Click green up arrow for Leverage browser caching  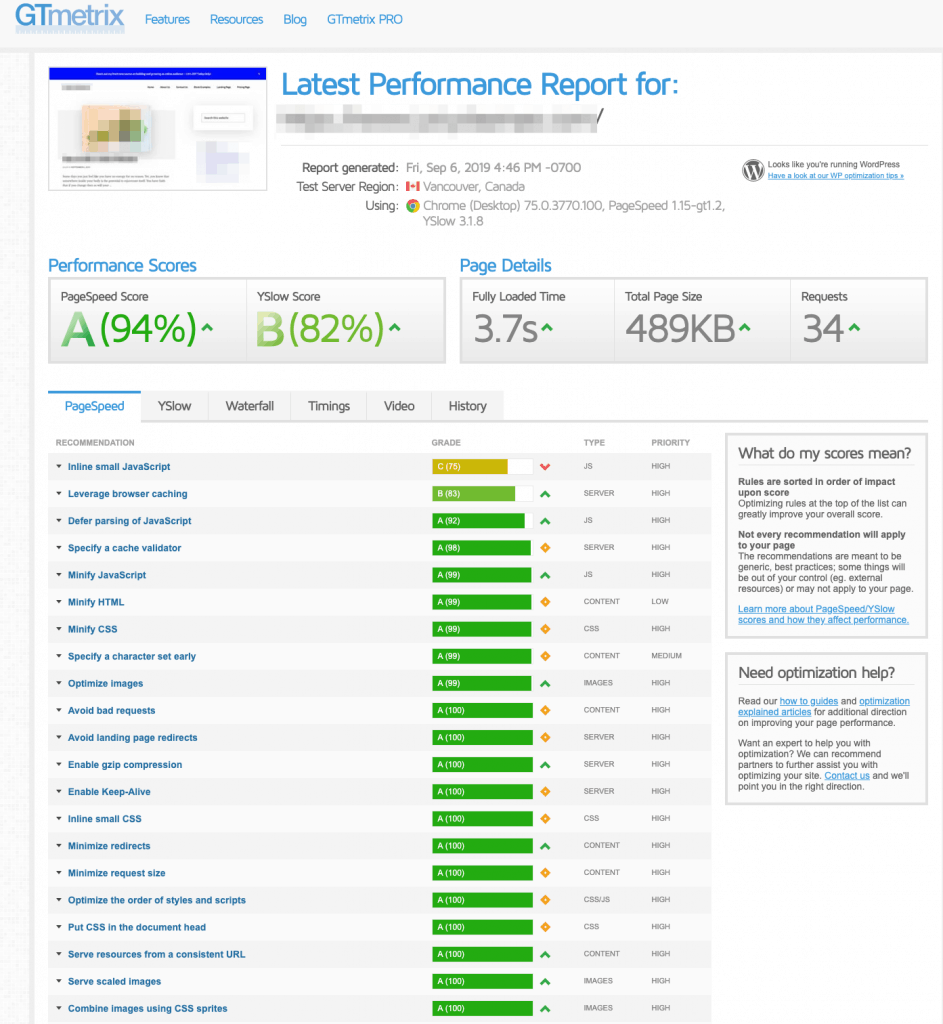(x=545, y=494)
